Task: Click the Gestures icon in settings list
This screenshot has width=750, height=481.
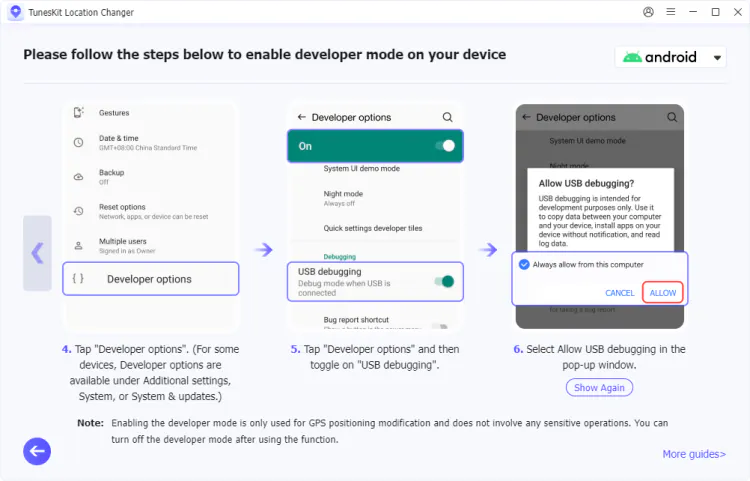Action: click(x=78, y=113)
